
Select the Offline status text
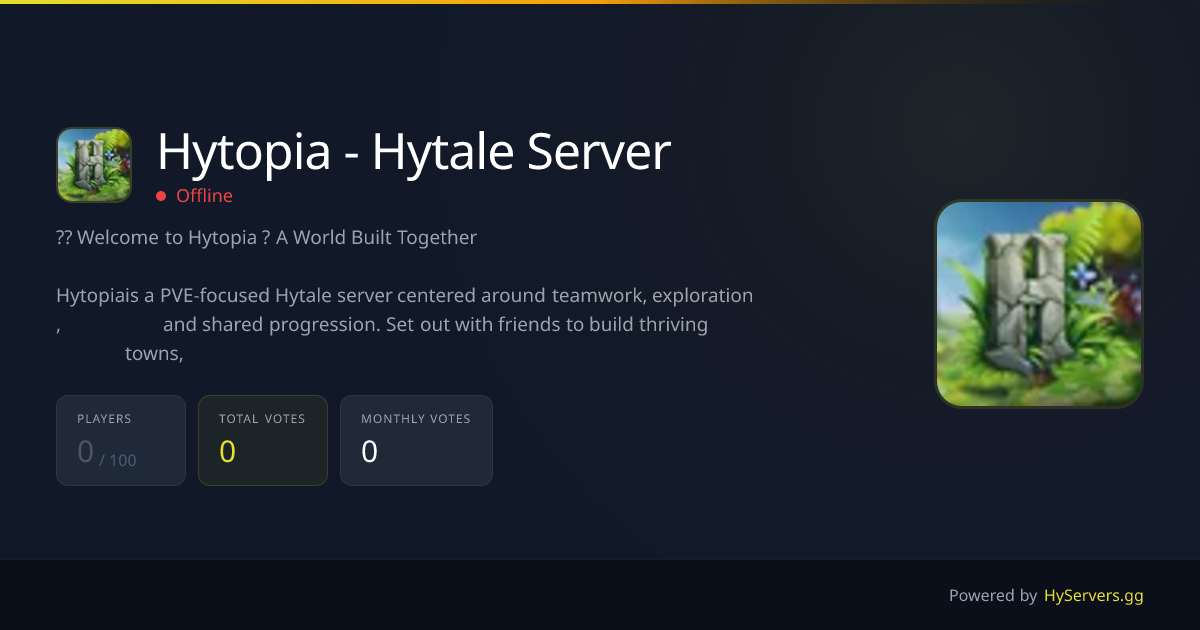click(x=204, y=196)
